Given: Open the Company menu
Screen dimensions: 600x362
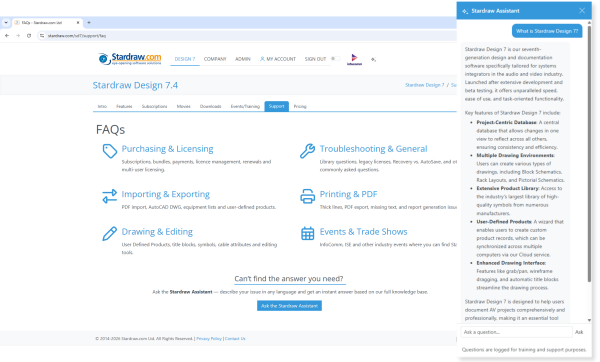Looking at the screenshot, I should 215,59.
